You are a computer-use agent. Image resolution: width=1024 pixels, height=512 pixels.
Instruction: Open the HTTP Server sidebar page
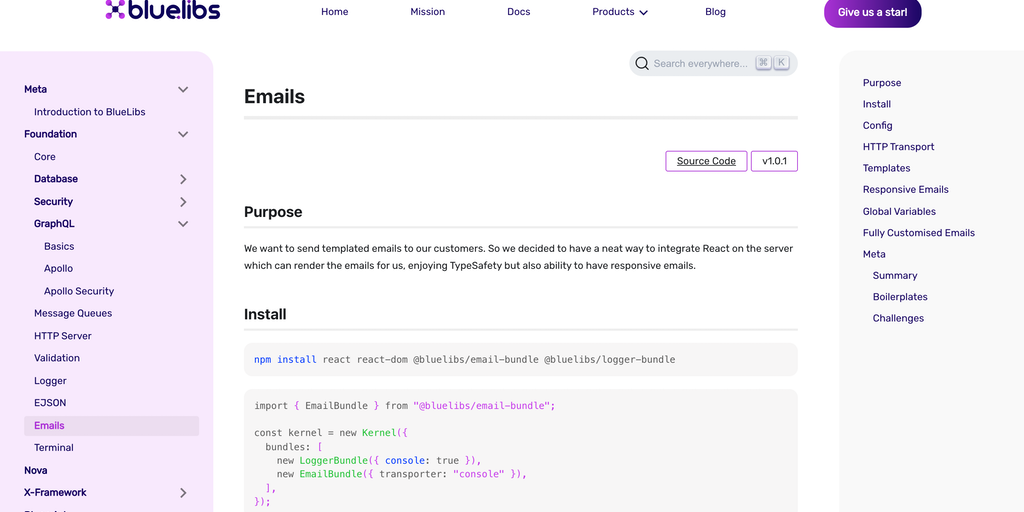pyautogui.click(x=63, y=336)
